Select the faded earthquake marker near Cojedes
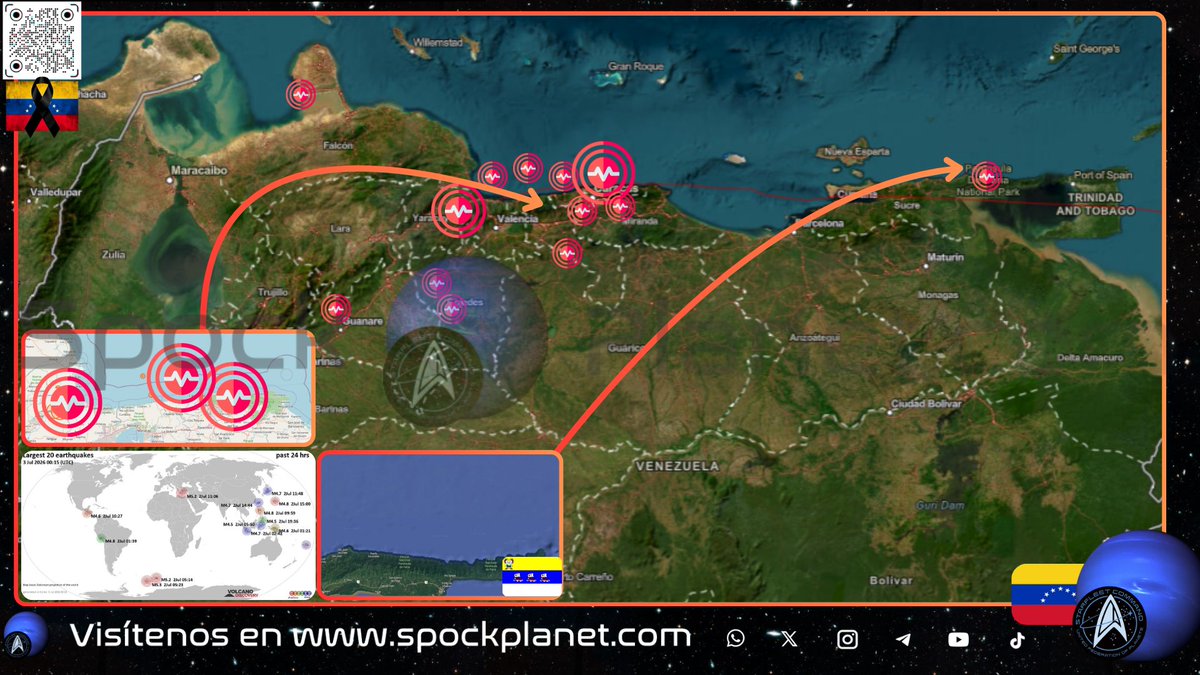 point(451,308)
